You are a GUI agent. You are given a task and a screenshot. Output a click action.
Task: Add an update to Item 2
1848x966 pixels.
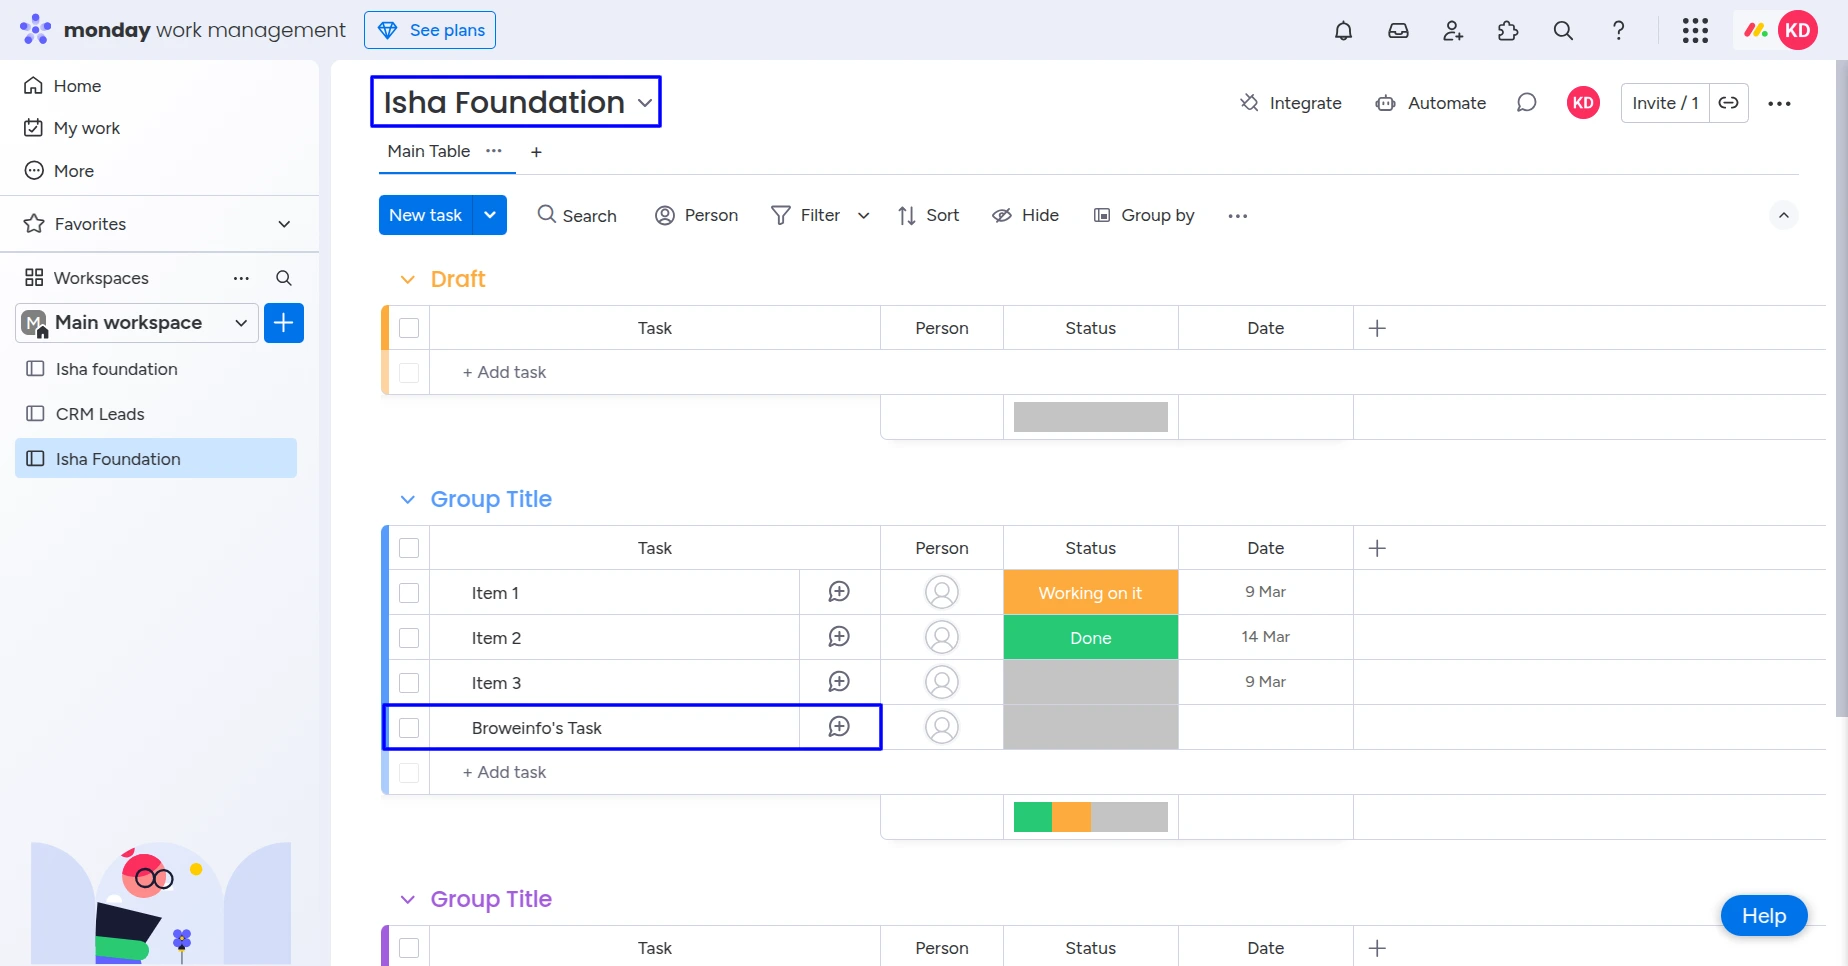(839, 637)
